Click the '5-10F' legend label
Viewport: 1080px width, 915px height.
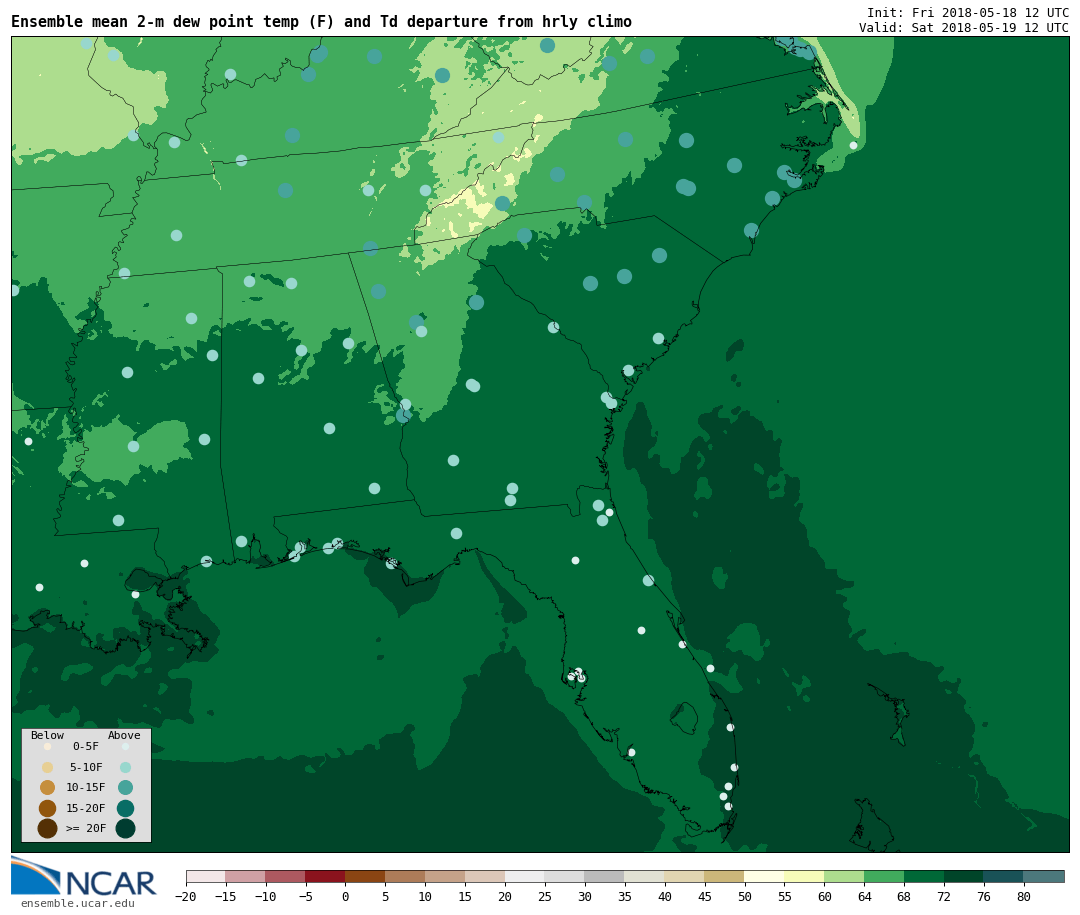point(86,767)
